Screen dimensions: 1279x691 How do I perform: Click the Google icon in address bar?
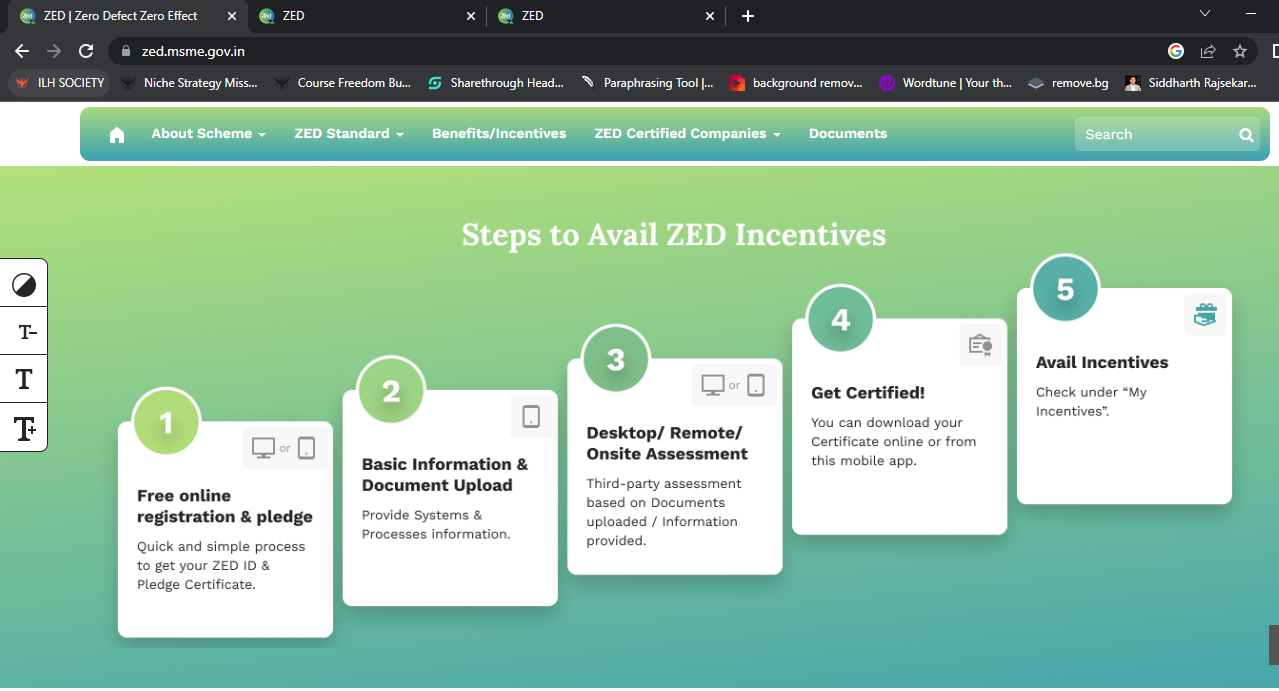pos(1176,51)
